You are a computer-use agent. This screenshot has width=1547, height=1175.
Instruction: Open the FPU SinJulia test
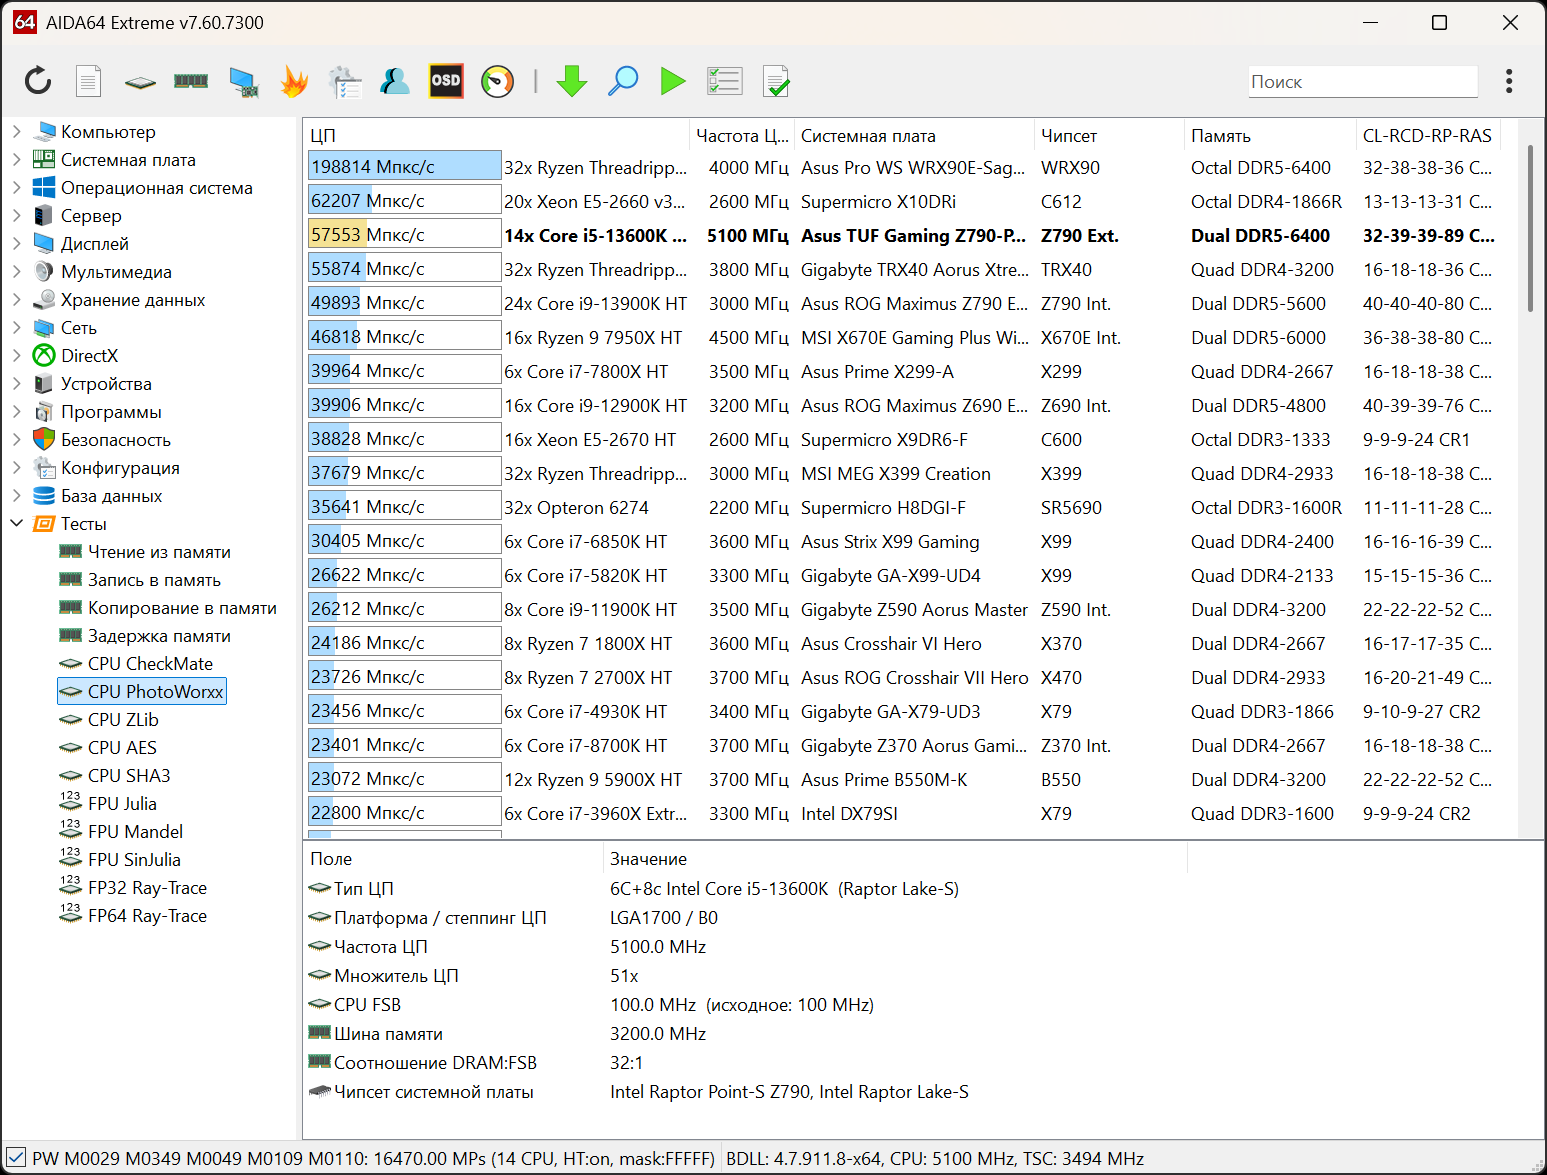click(x=134, y=859)
